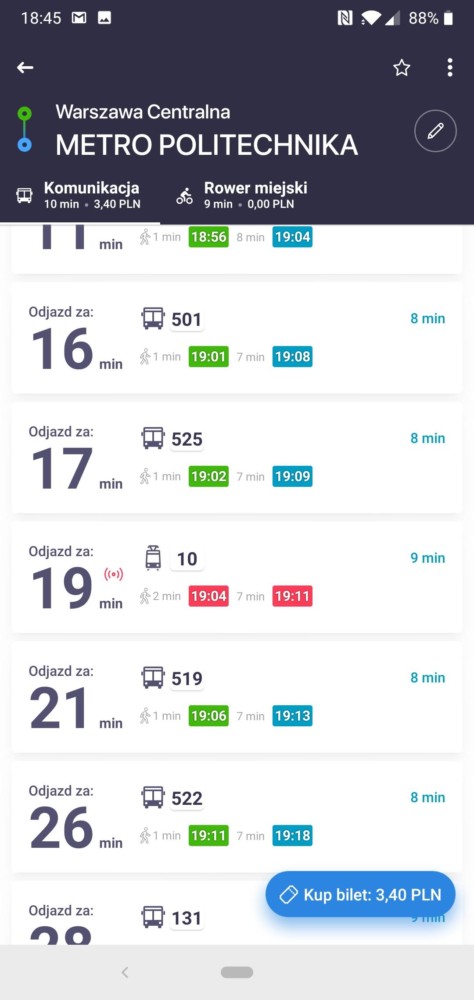Select departure time 19:04 red badge
This screenshot has width=474, height=1000.
[209, 596]
